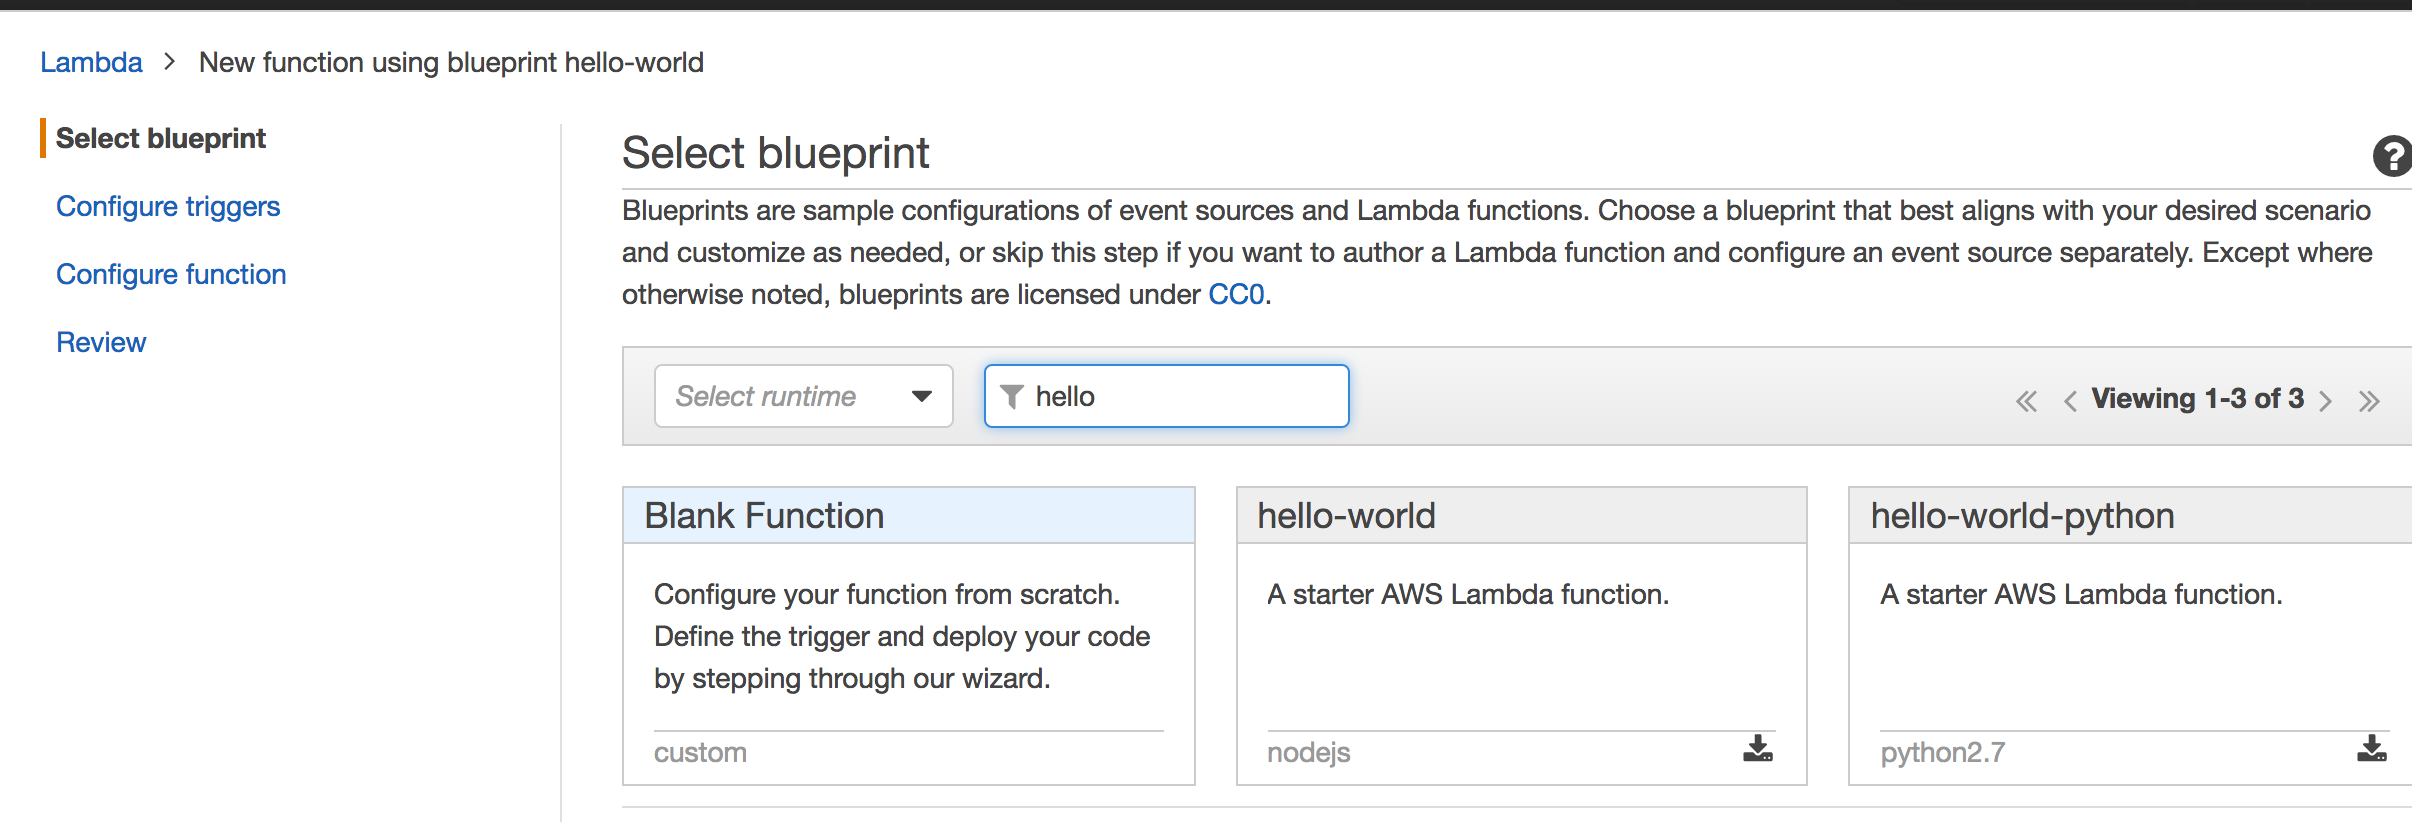Click the Select blueprint page heading
The width and height of the screenshot is (2412, 822).
pyautogui.click(x=775, y=153)
